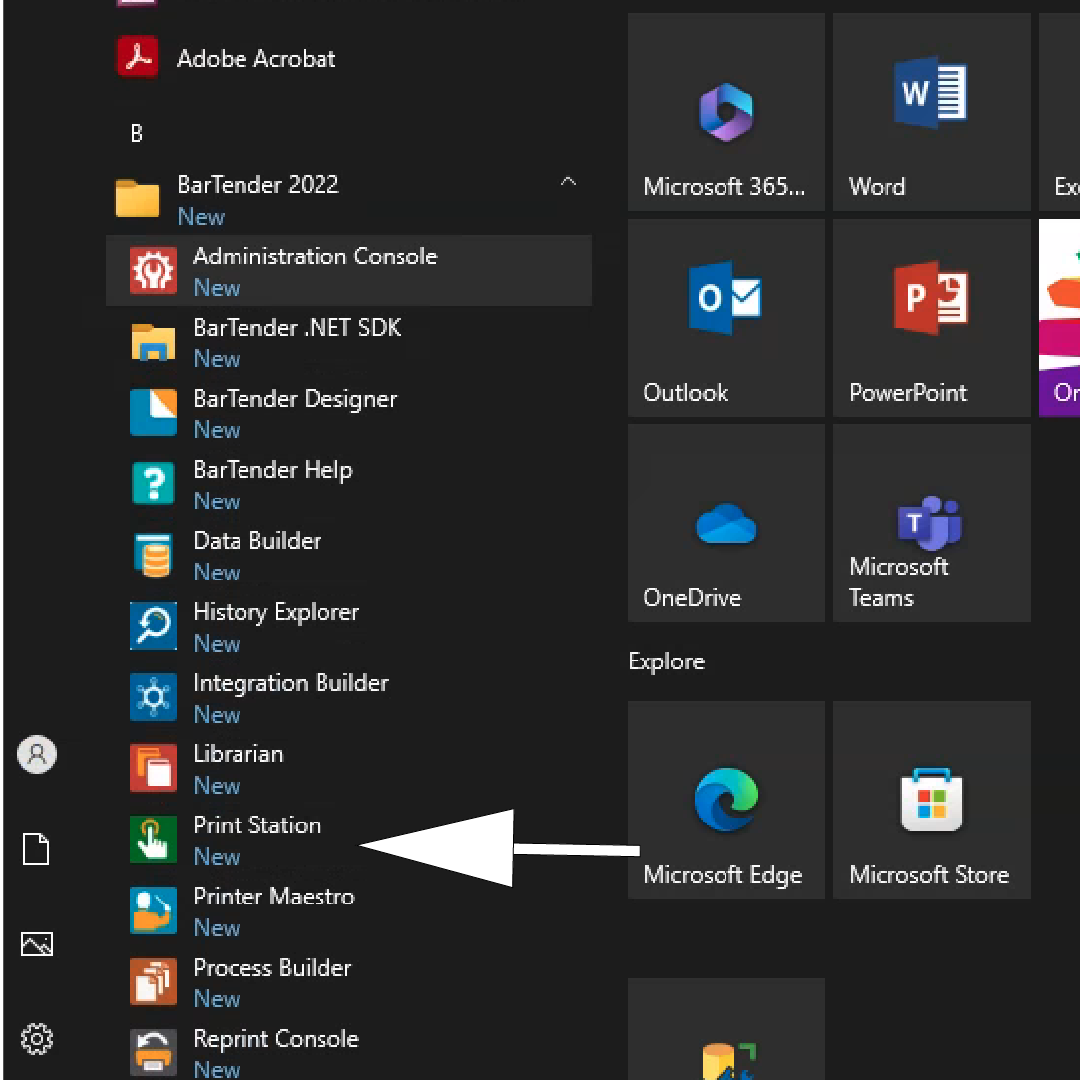1080x1080 pixels.
Task: Click the 'Data Builder' label text
Action: click(x=258, y=541)
